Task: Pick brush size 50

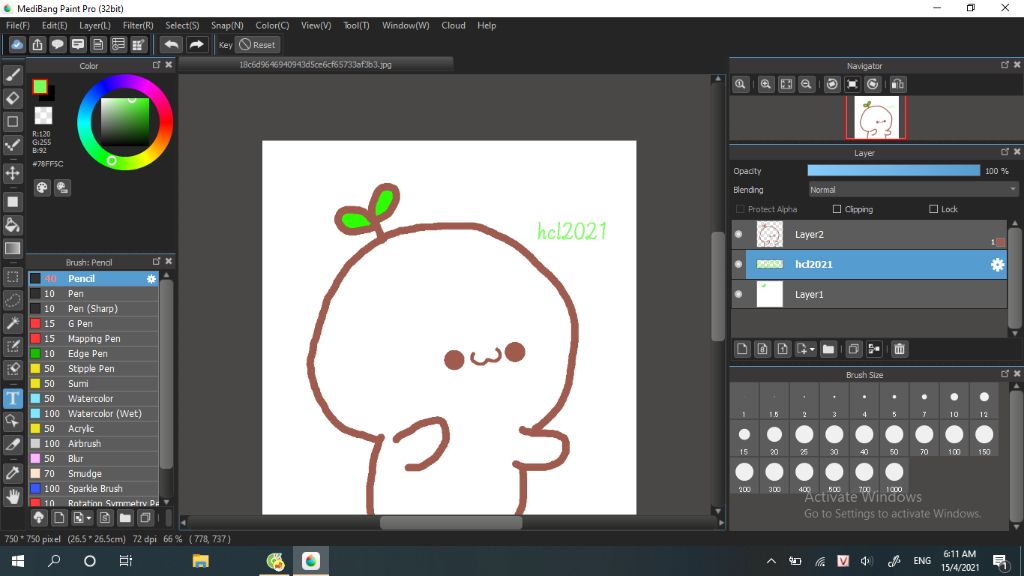Action: pos(894,438)
